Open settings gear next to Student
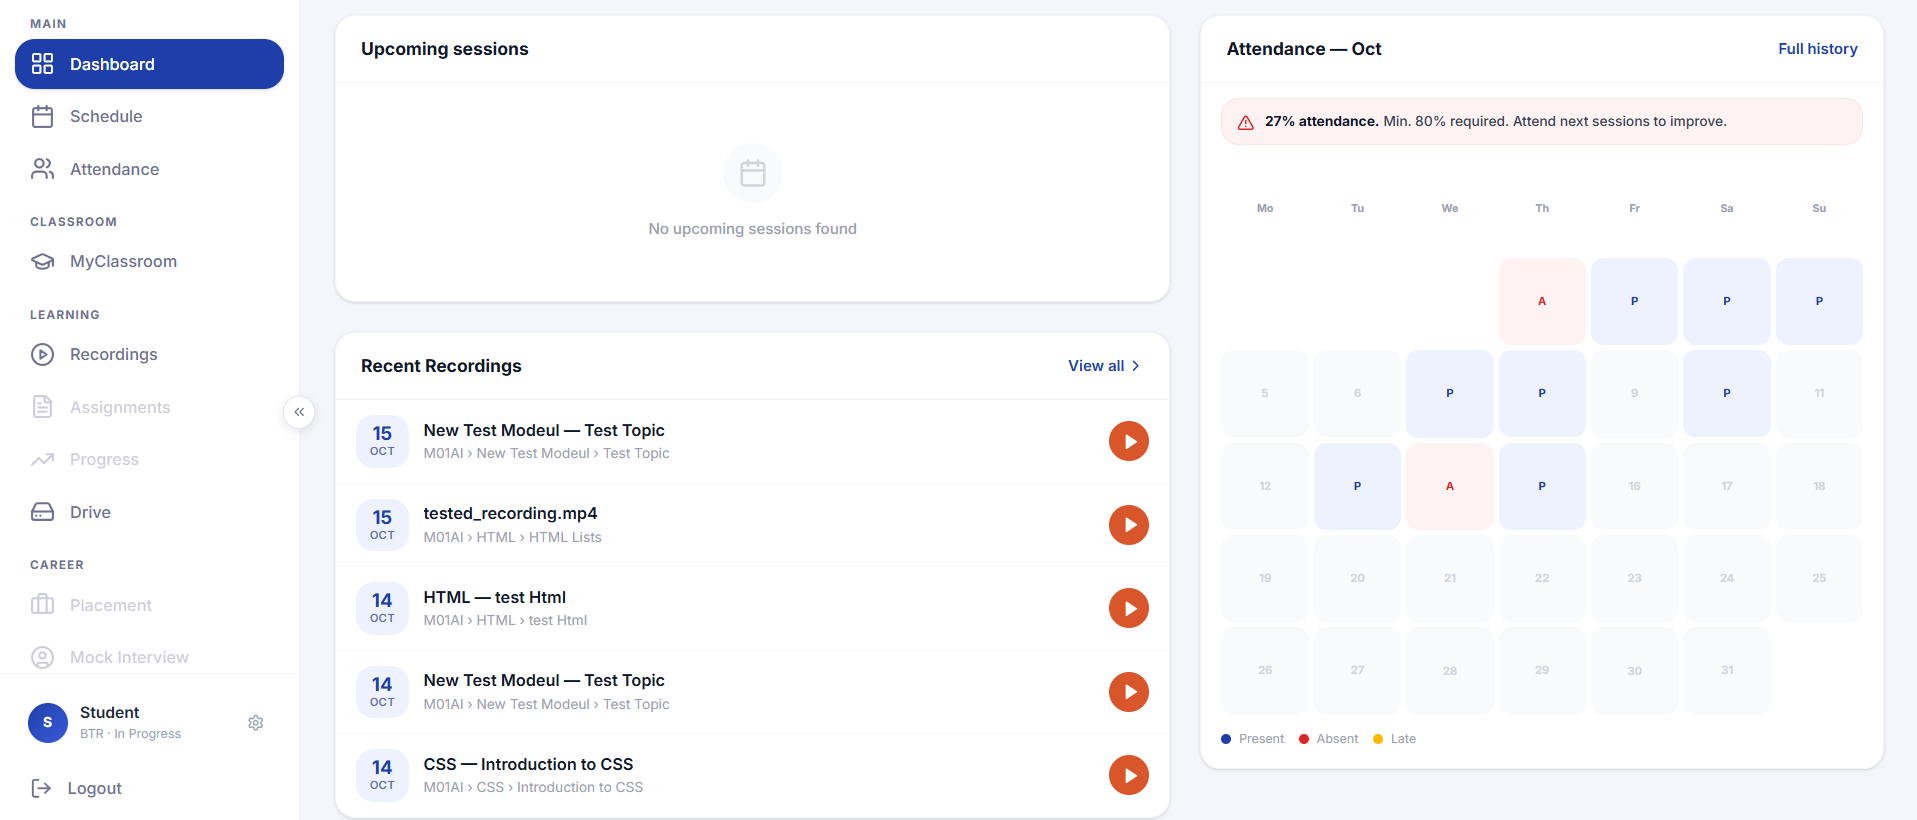The width and height of the screenshot is (1917, 820). click(256, 723)
